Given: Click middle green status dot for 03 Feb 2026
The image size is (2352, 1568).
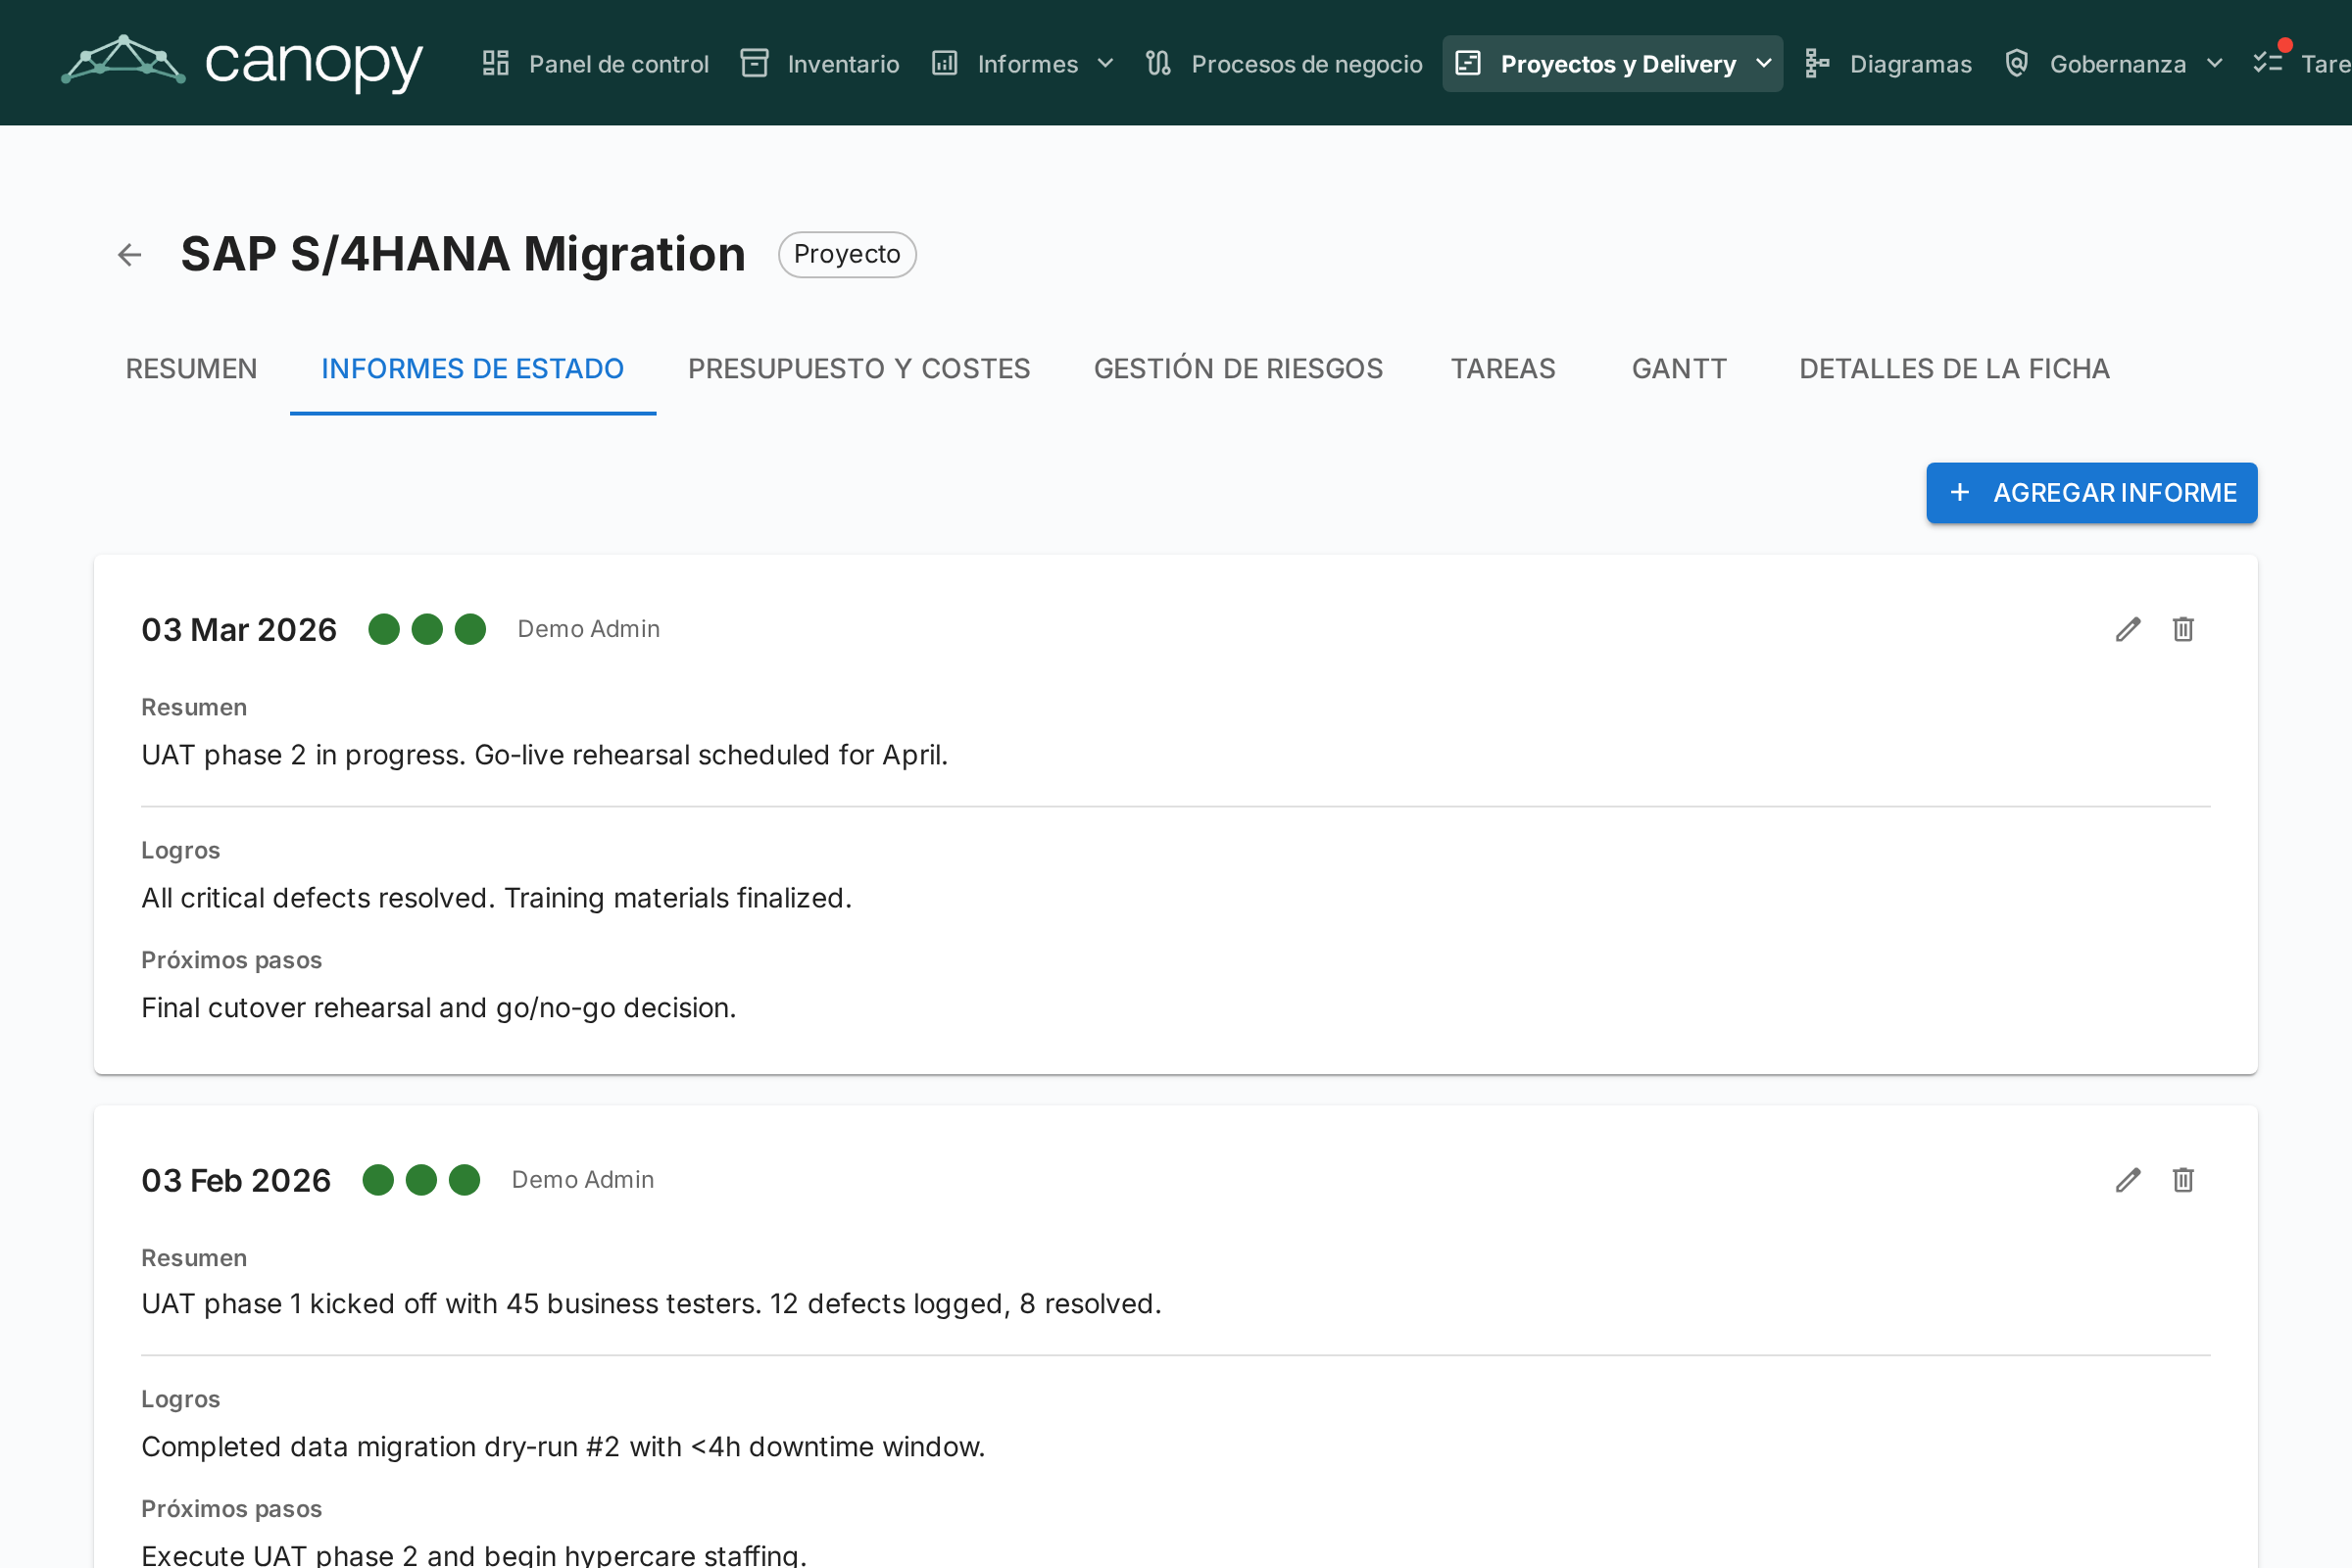Looking at the screenshot, I should point(421,1180).
